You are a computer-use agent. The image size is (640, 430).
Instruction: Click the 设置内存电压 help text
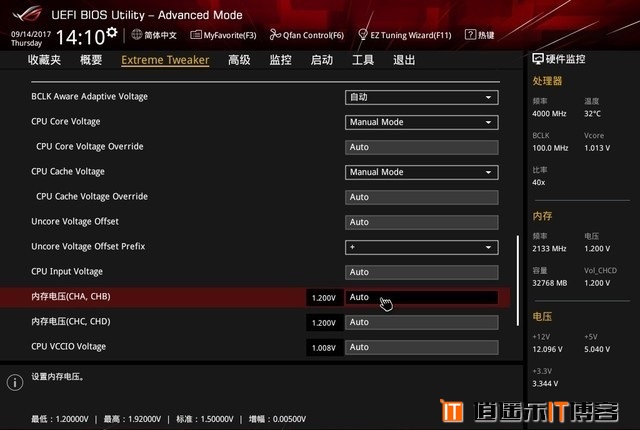pos(58,377)
